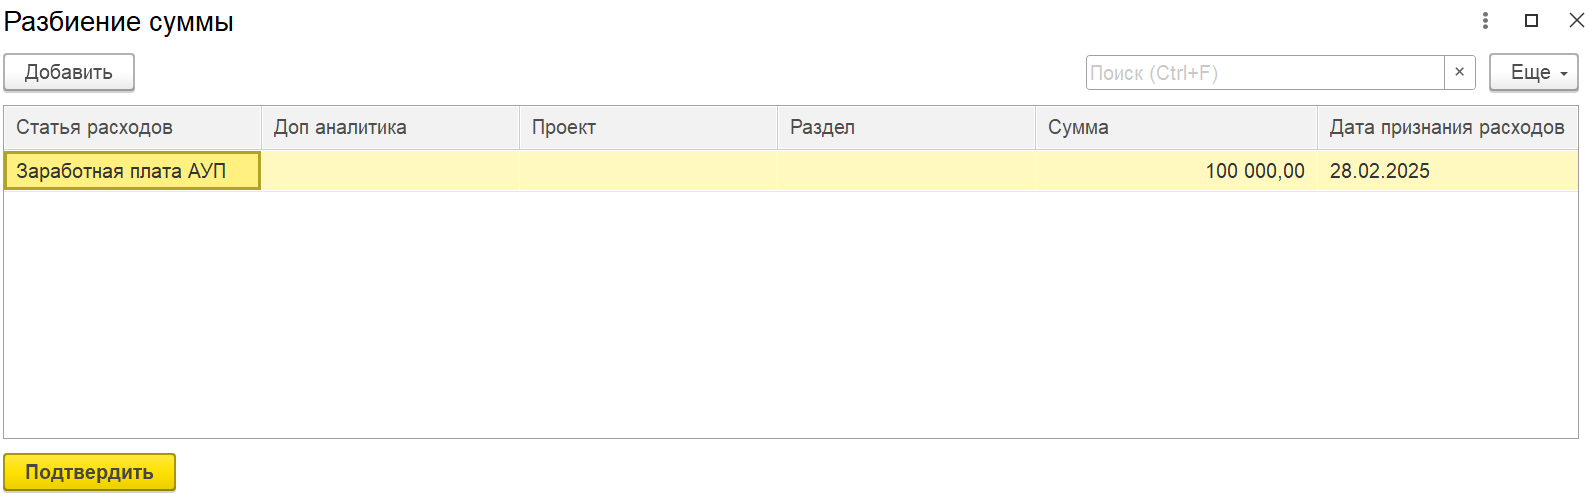This screenshot has height=502, width=1596.
Task: Select the 100 000,00 amount cell
Action: click(x=1176, y=171)
